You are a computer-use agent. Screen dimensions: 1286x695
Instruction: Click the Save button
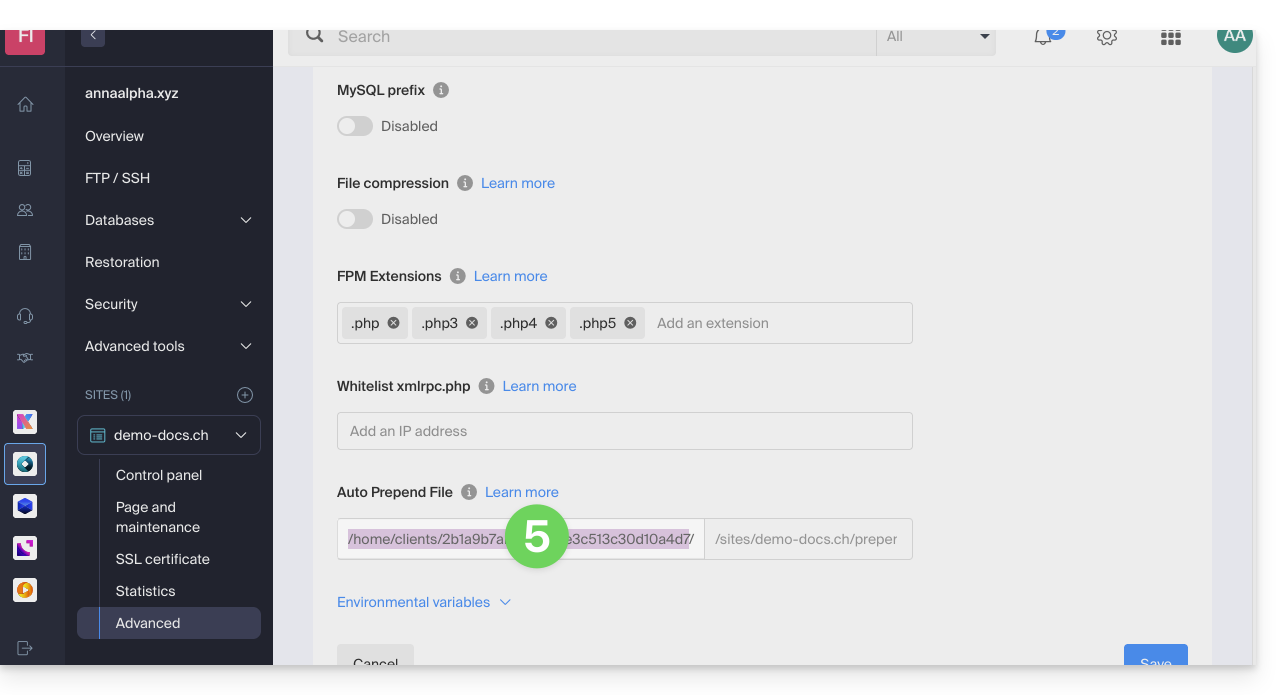(x=1155, y=659)
